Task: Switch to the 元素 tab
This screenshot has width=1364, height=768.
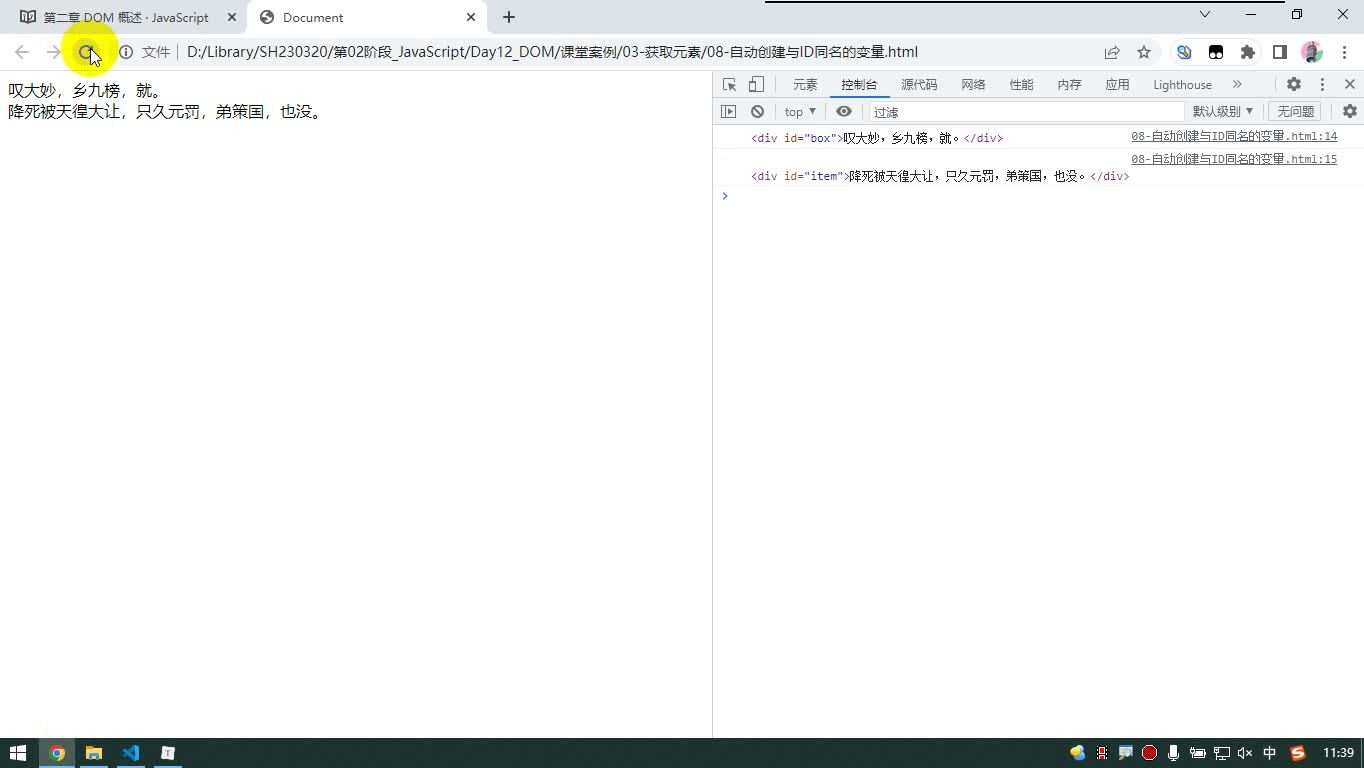Action: [805, 85]
